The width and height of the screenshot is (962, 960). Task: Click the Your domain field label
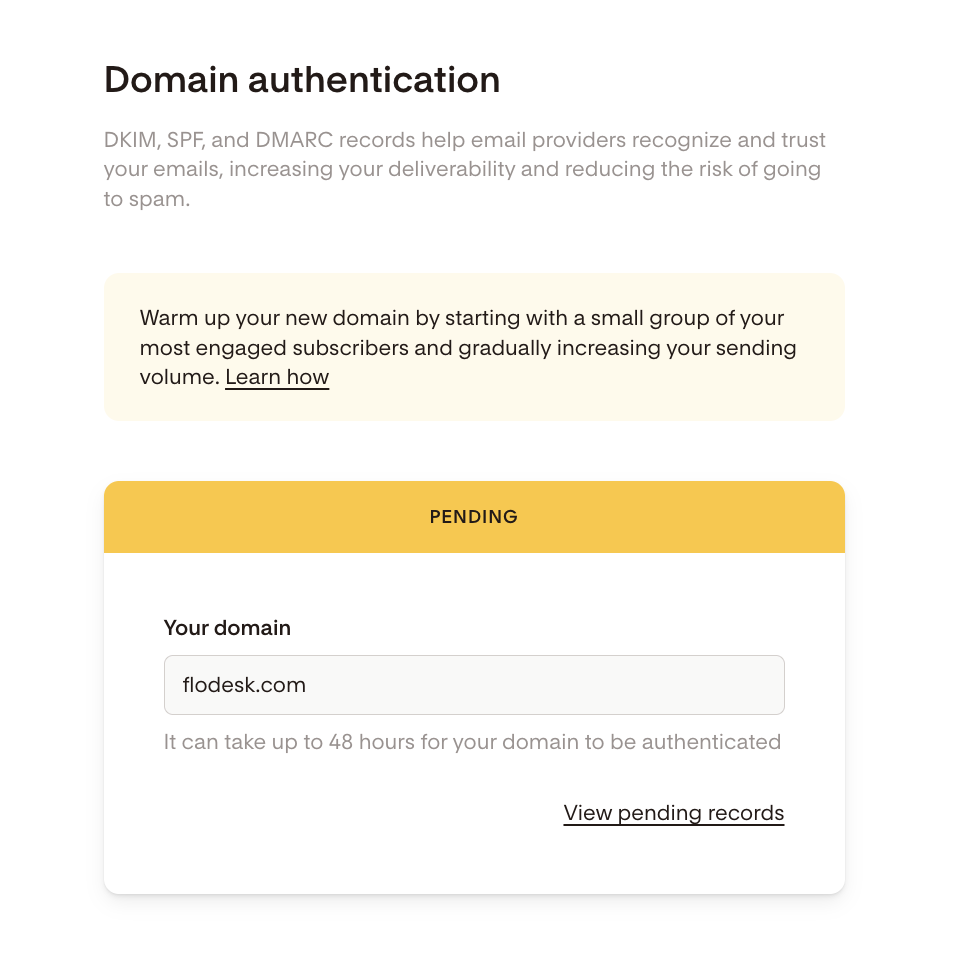[x=227, y=628]
